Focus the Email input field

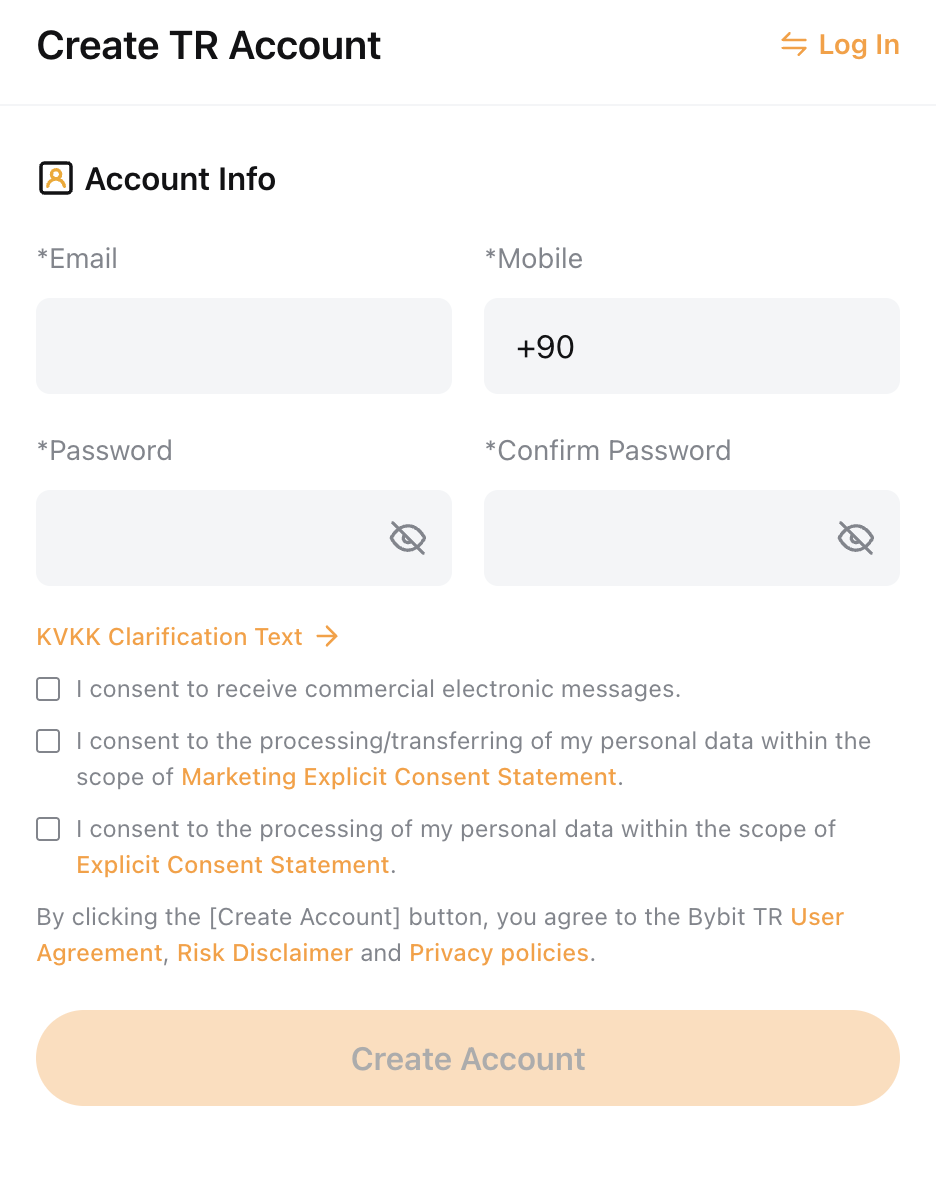click(244, 346)
